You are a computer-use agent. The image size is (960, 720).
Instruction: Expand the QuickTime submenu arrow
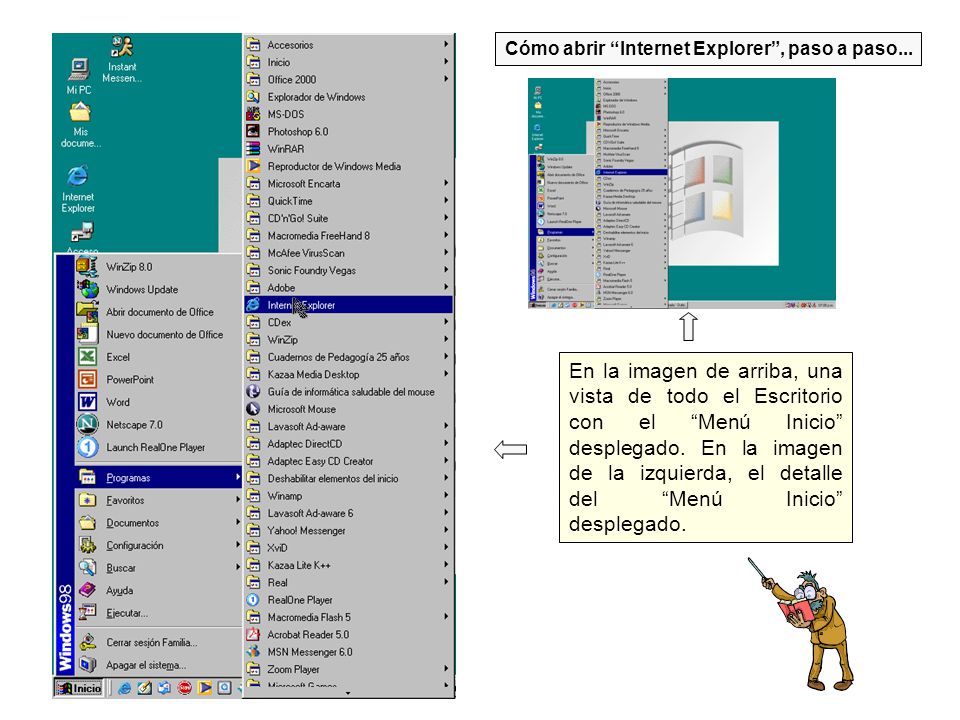446,200
